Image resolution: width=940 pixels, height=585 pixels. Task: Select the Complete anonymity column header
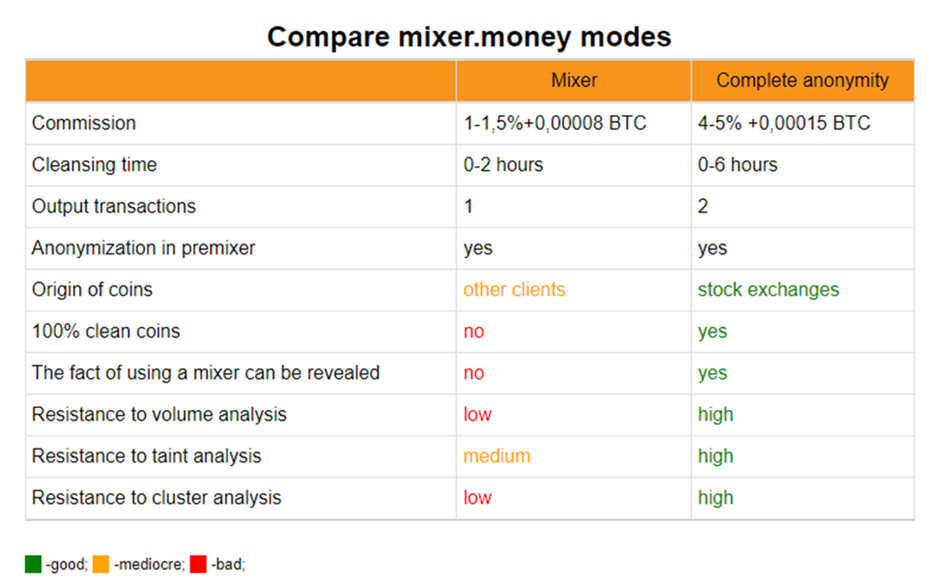pyautogui.click(x=803, y=80)
